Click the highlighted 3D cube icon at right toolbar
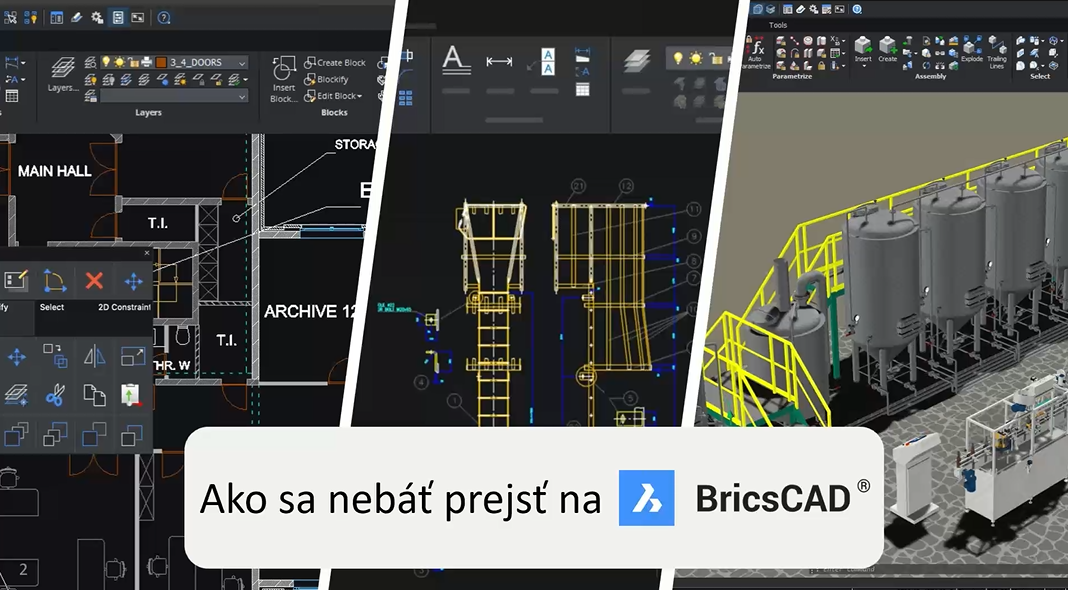Viewport: 1068px width, 590px height. (757, 9)
